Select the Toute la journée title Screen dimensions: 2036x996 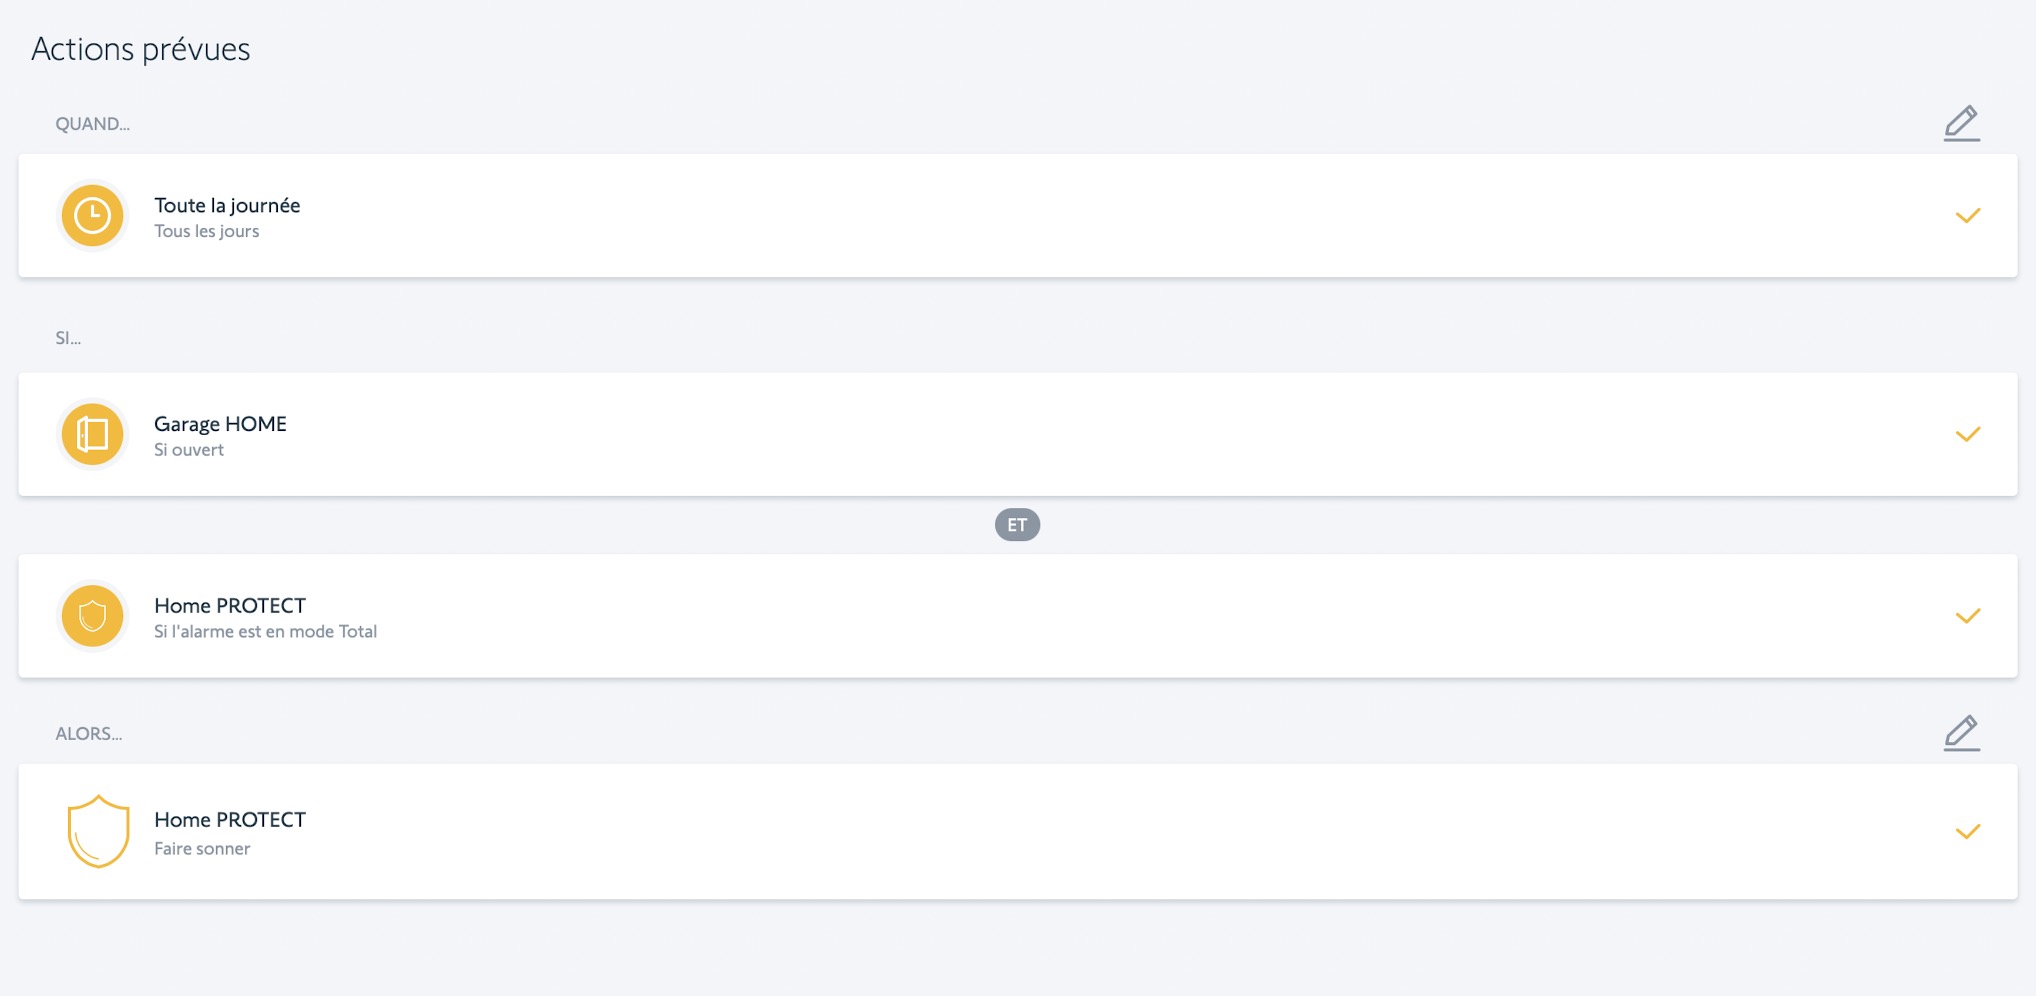(227, 205)
